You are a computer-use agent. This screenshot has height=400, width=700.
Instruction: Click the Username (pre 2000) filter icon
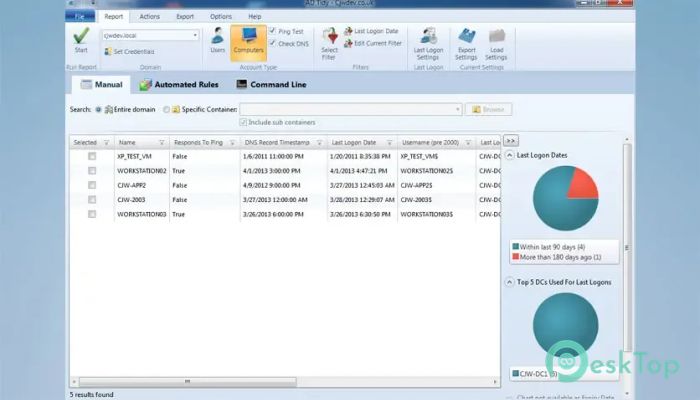pyautogui.click(x=468, y=143)
